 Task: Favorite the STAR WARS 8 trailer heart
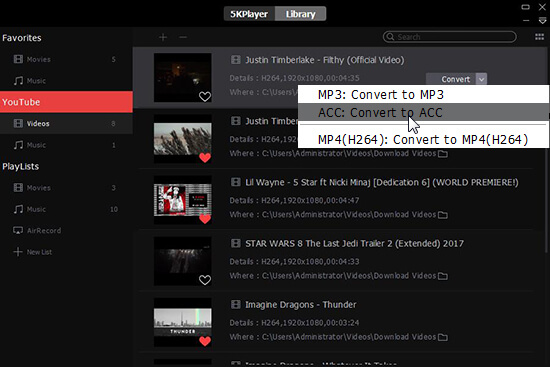(205, 280)
